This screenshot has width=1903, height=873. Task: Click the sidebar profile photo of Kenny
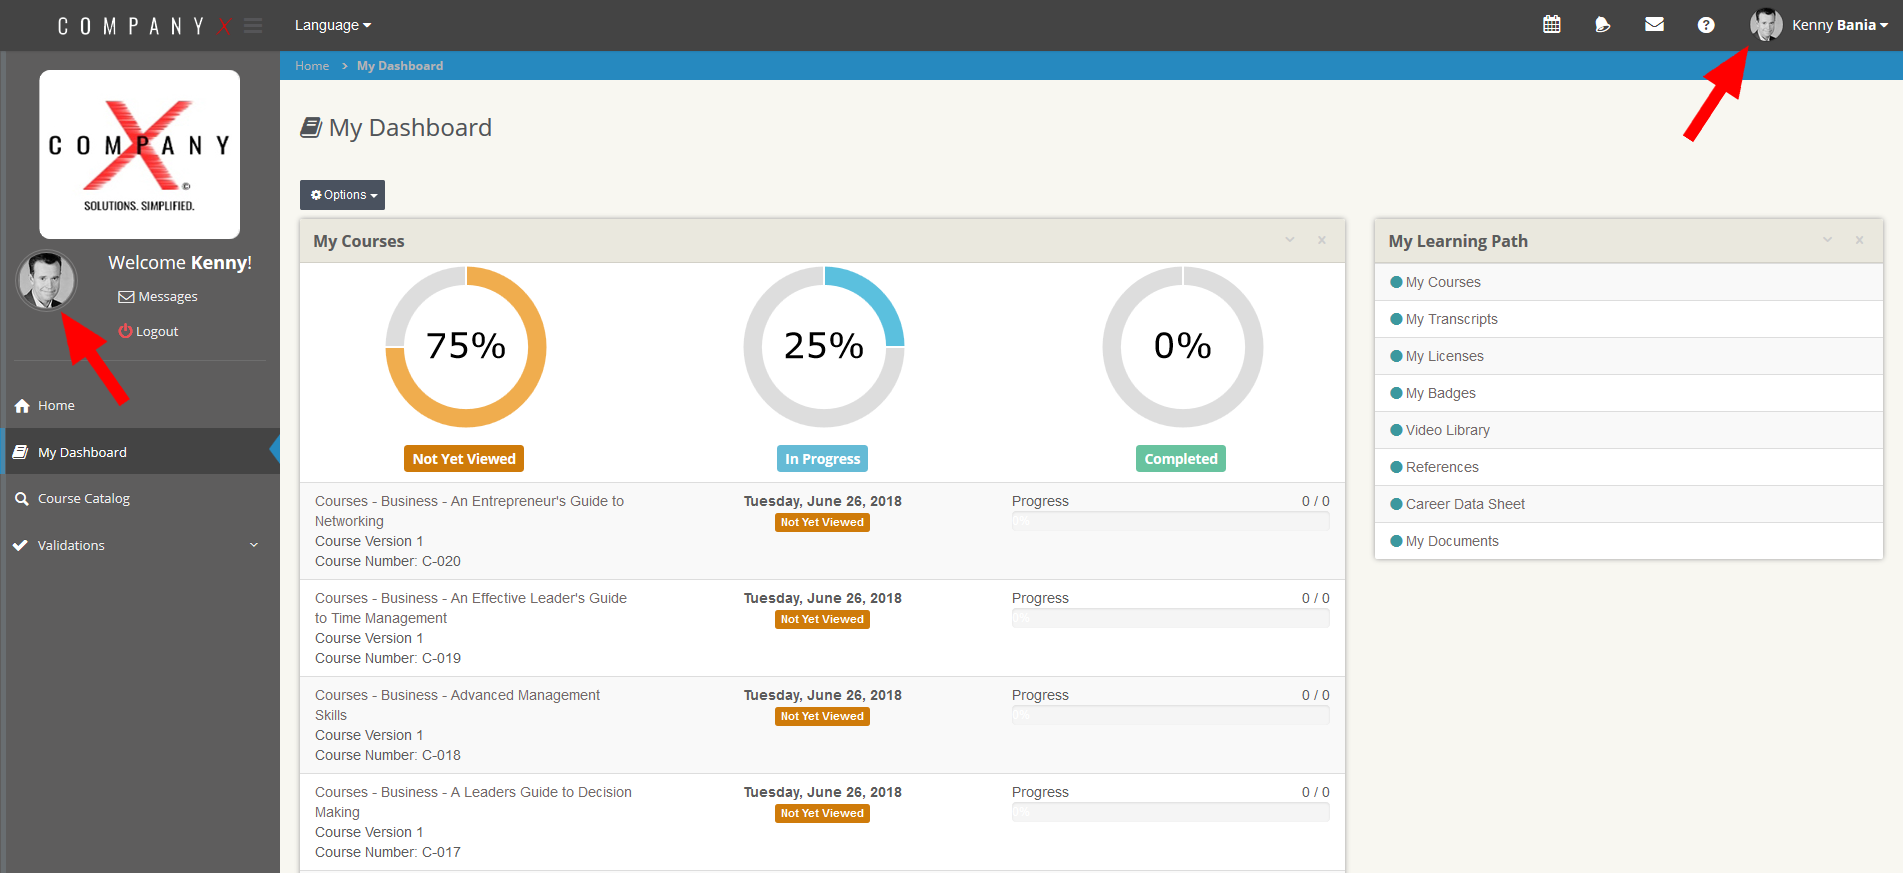click(x=47, y=281)
